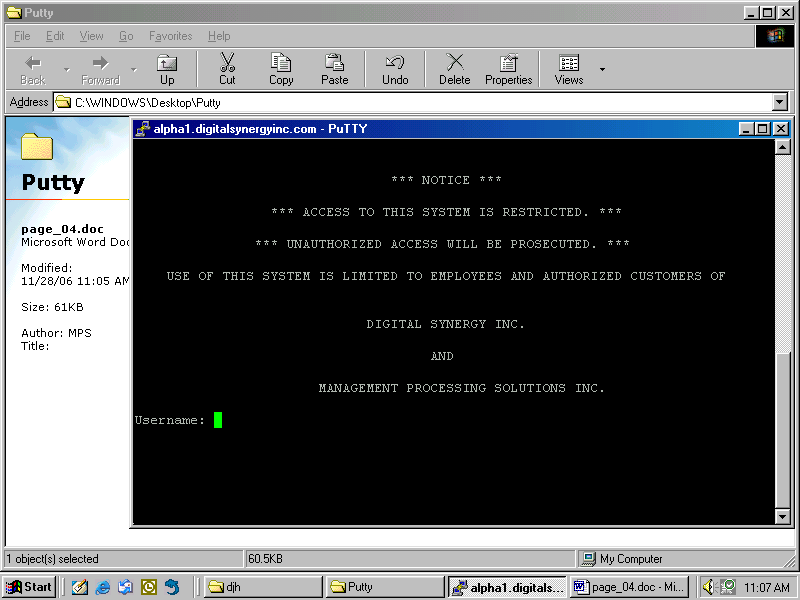Click the PuTTY window system menu icon
800x600 pixels.
142,129
